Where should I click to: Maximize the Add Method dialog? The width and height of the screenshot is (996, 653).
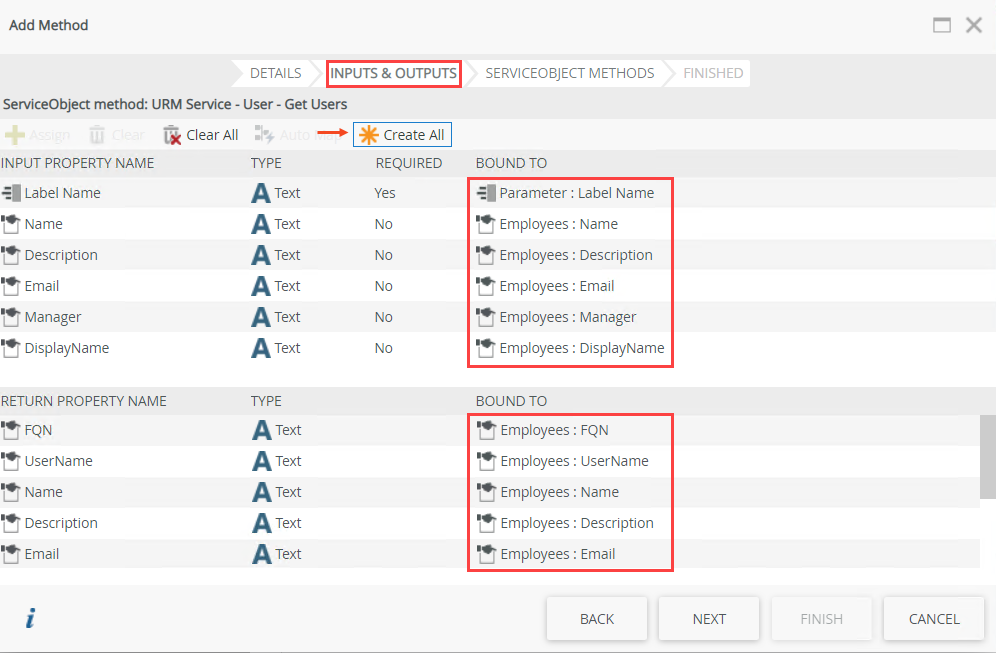coord(941,25)
